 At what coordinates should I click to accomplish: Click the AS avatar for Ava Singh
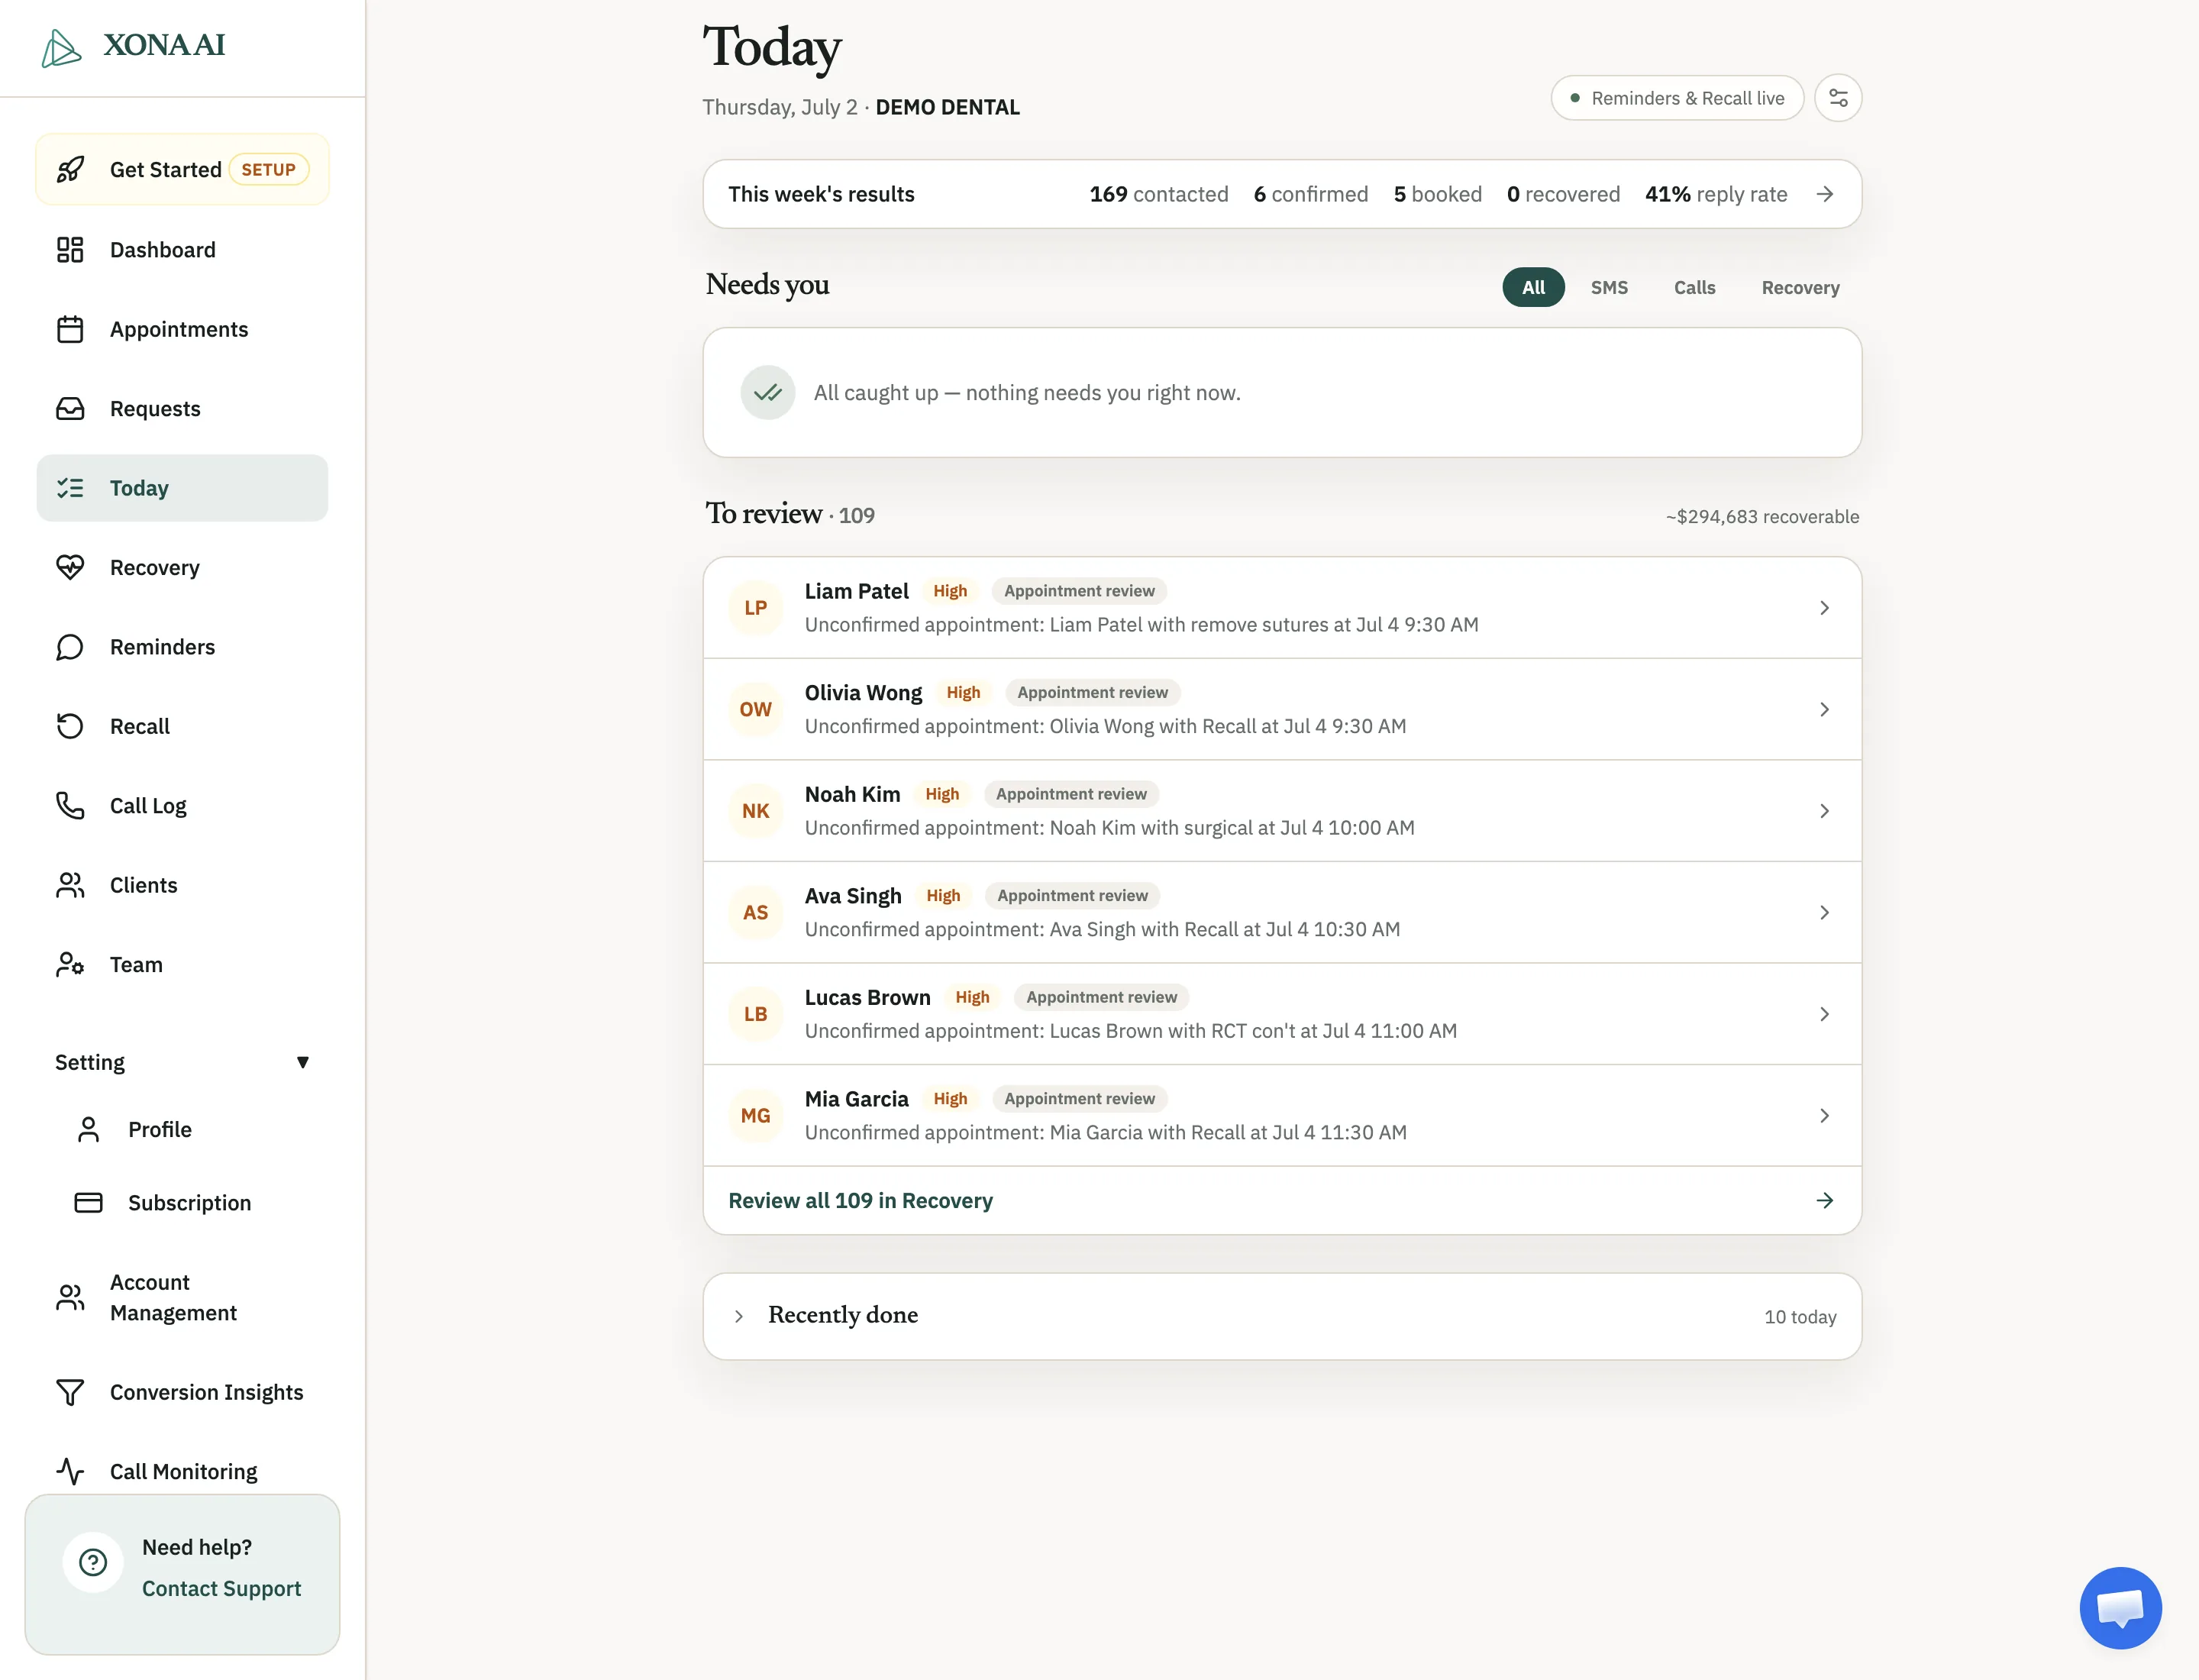756,912
